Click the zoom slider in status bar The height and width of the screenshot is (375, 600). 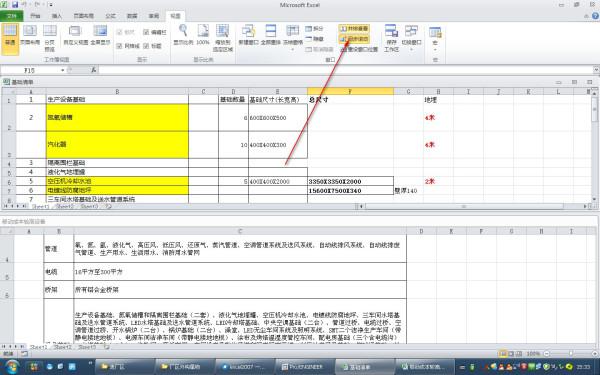570,354
